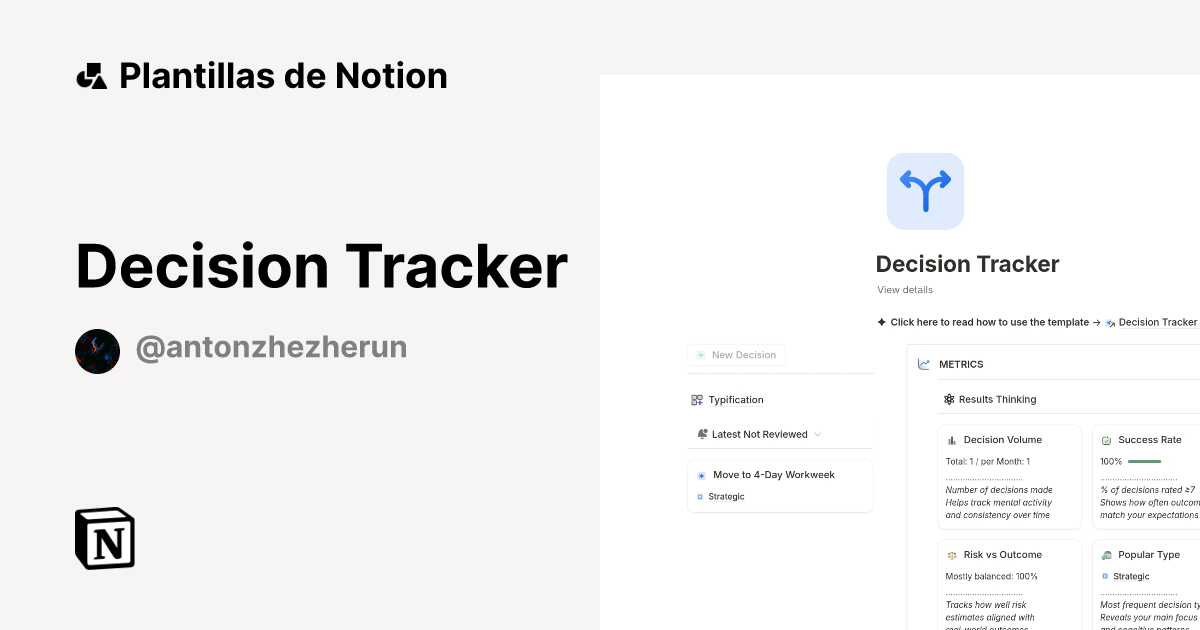Click the scales icon next to Risk vs Outcome
Viewport: 1200px width, 630px height.
(951, 554)
